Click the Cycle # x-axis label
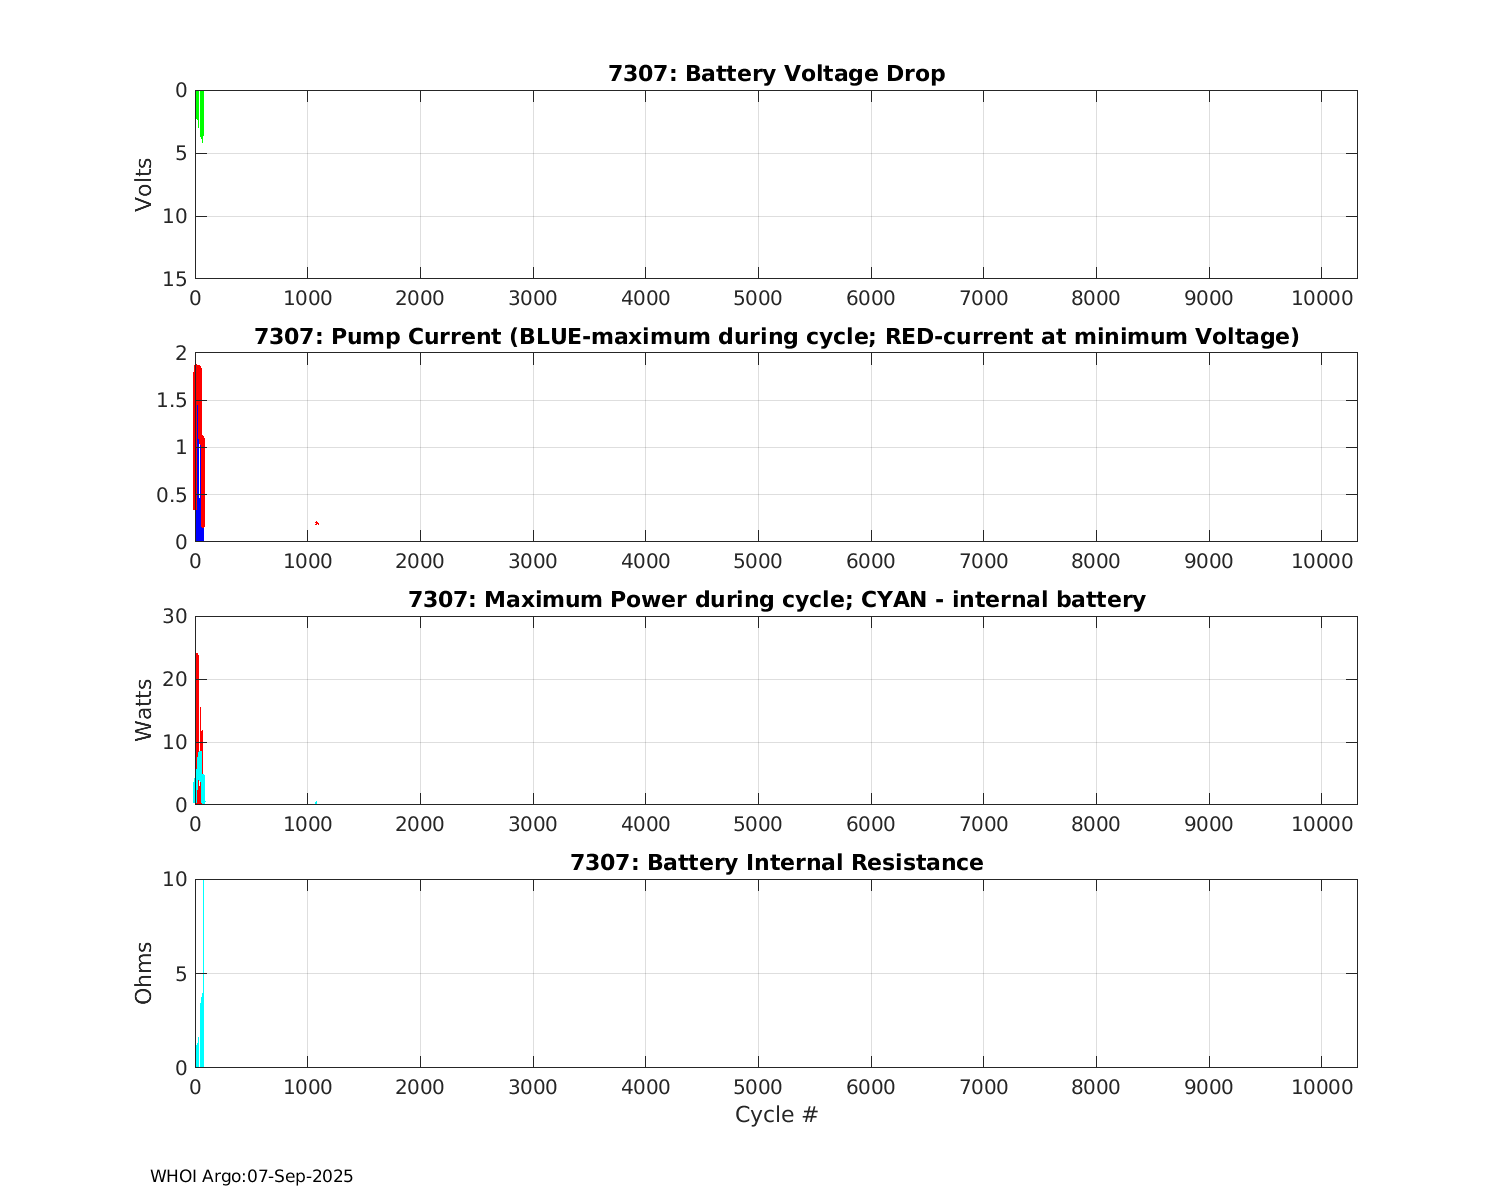 coord(776,1115)
